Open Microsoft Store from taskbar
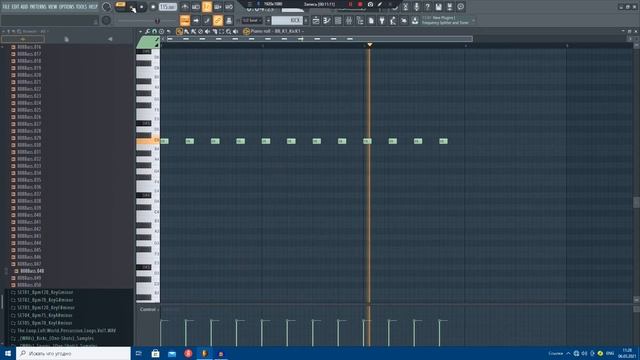Viewport: 640px width, 360px height. [155, 353]
